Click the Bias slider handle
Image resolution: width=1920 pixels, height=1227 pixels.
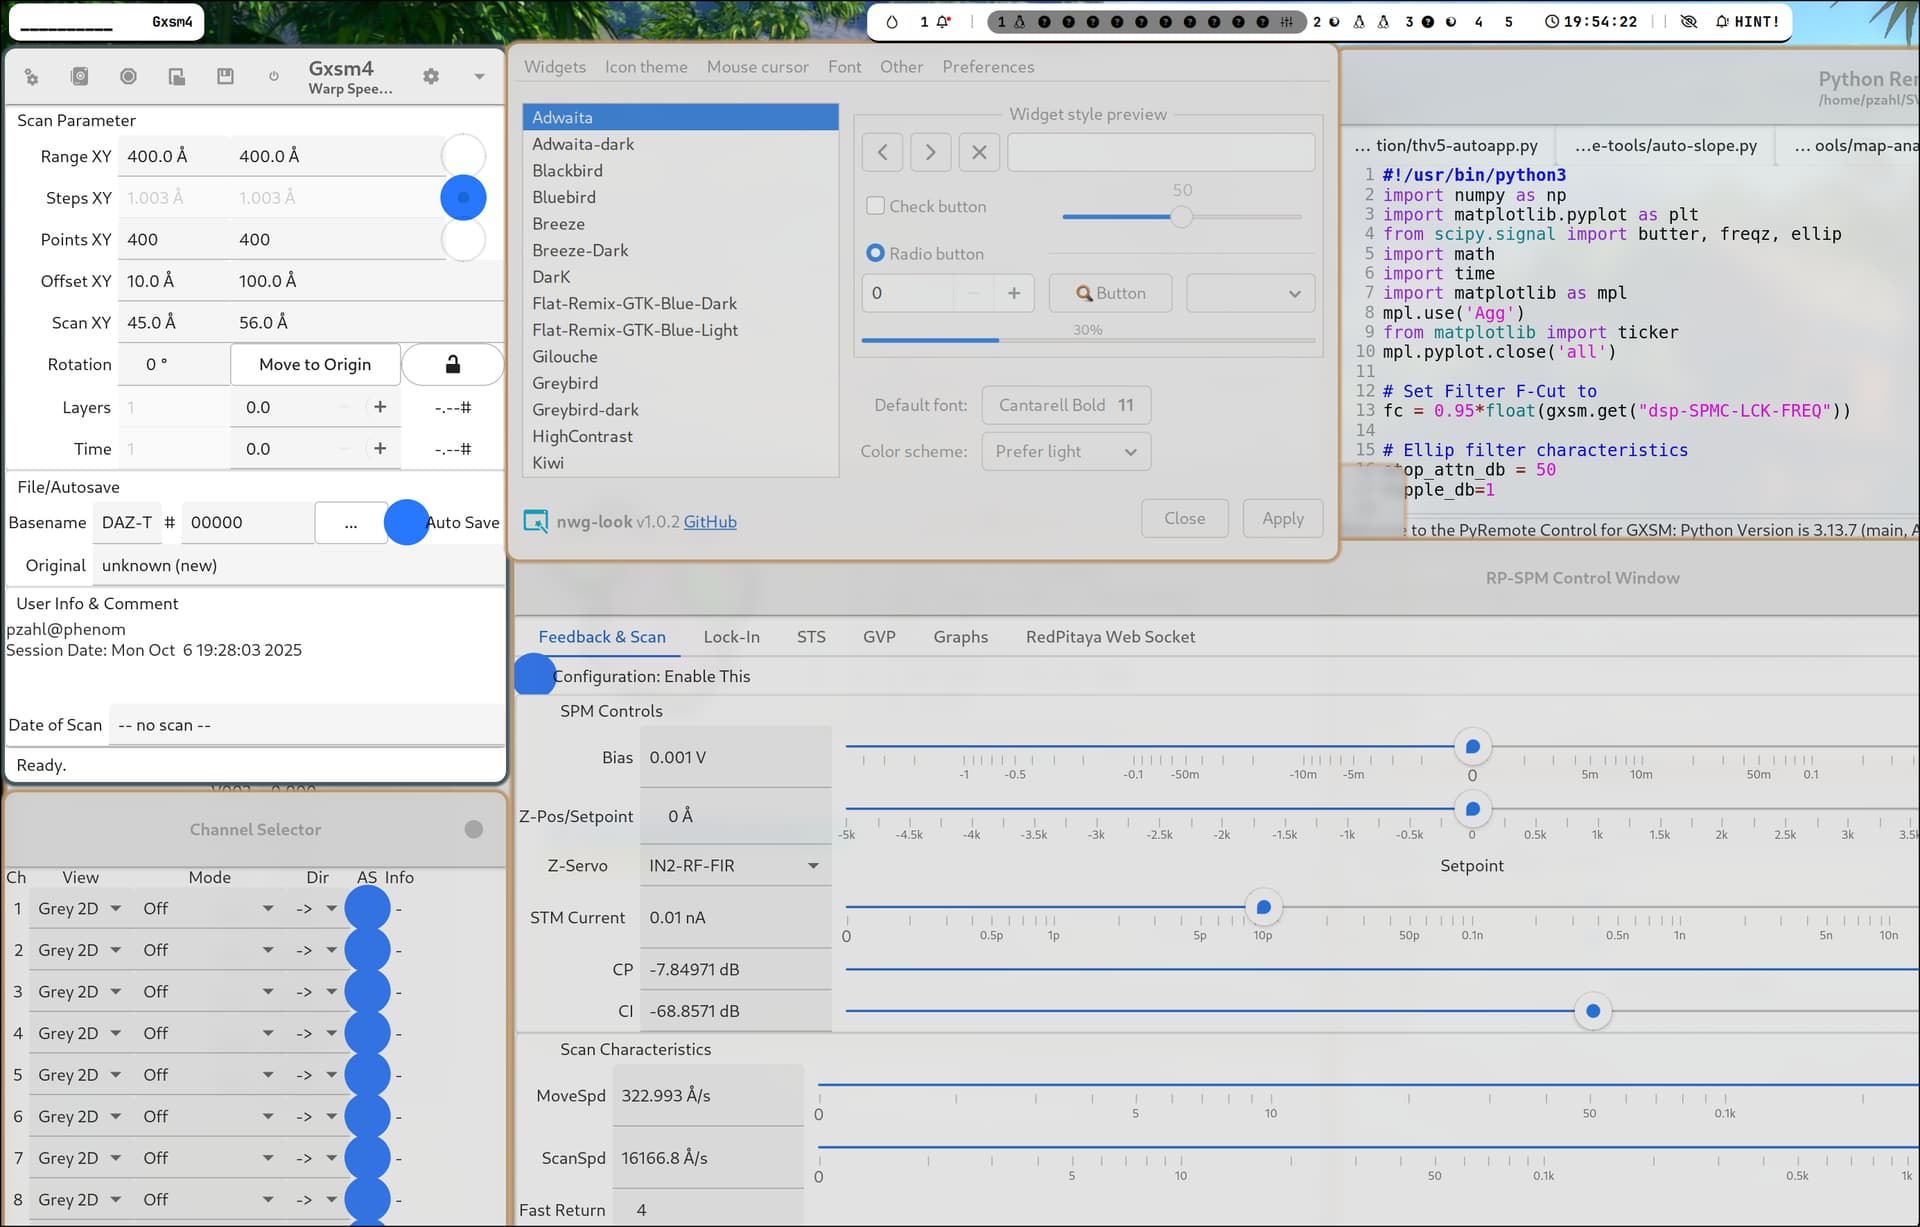point(1472,747)
